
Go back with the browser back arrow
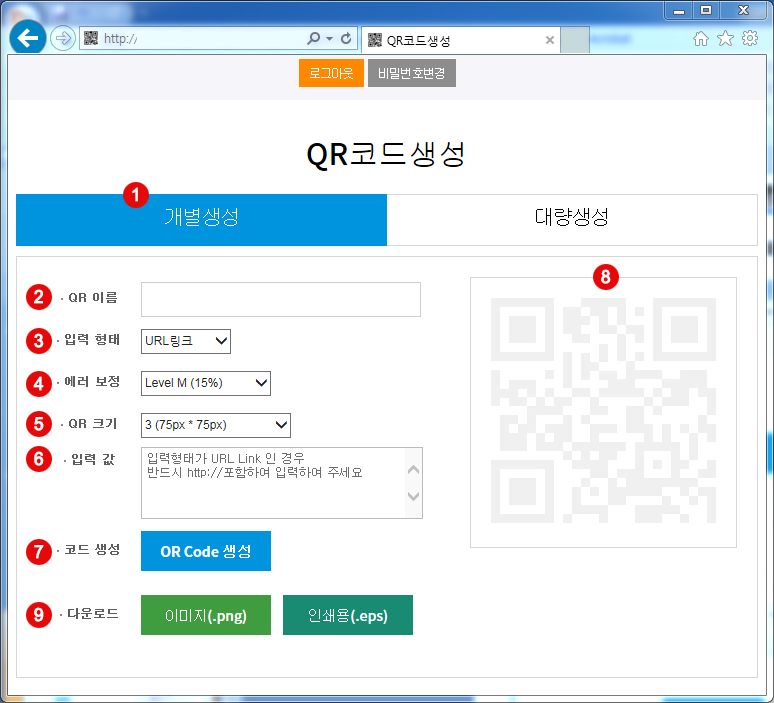point(28,38)
